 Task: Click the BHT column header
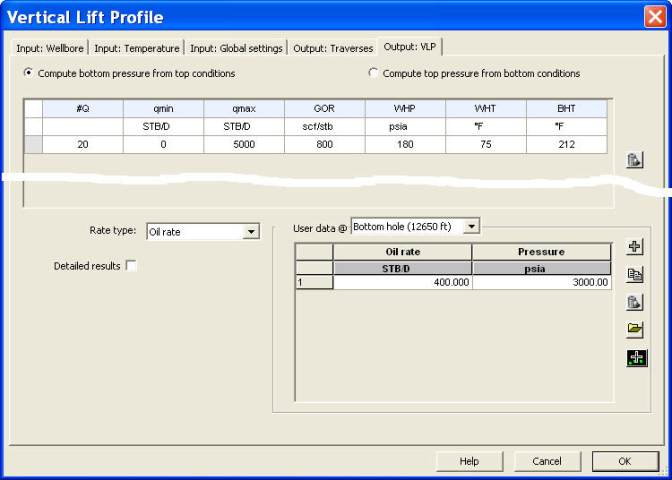(567, 109)
